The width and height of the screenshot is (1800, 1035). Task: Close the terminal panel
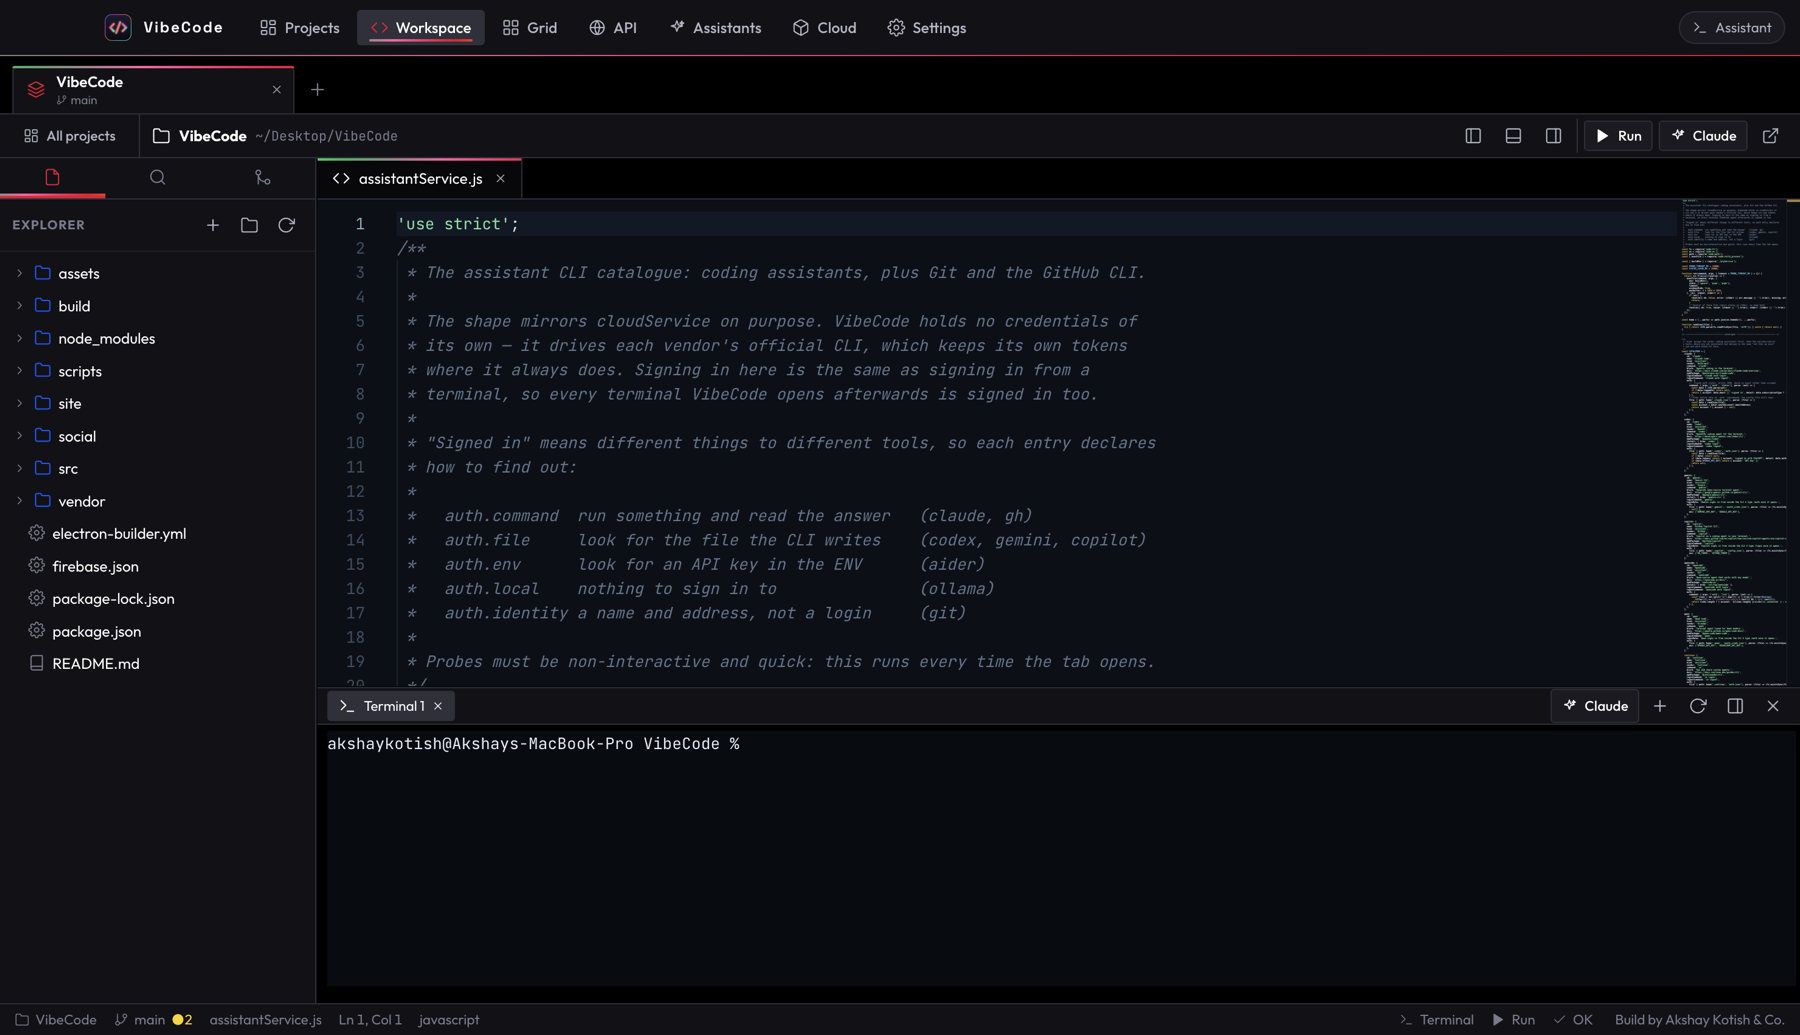[x=1773, y=706]
